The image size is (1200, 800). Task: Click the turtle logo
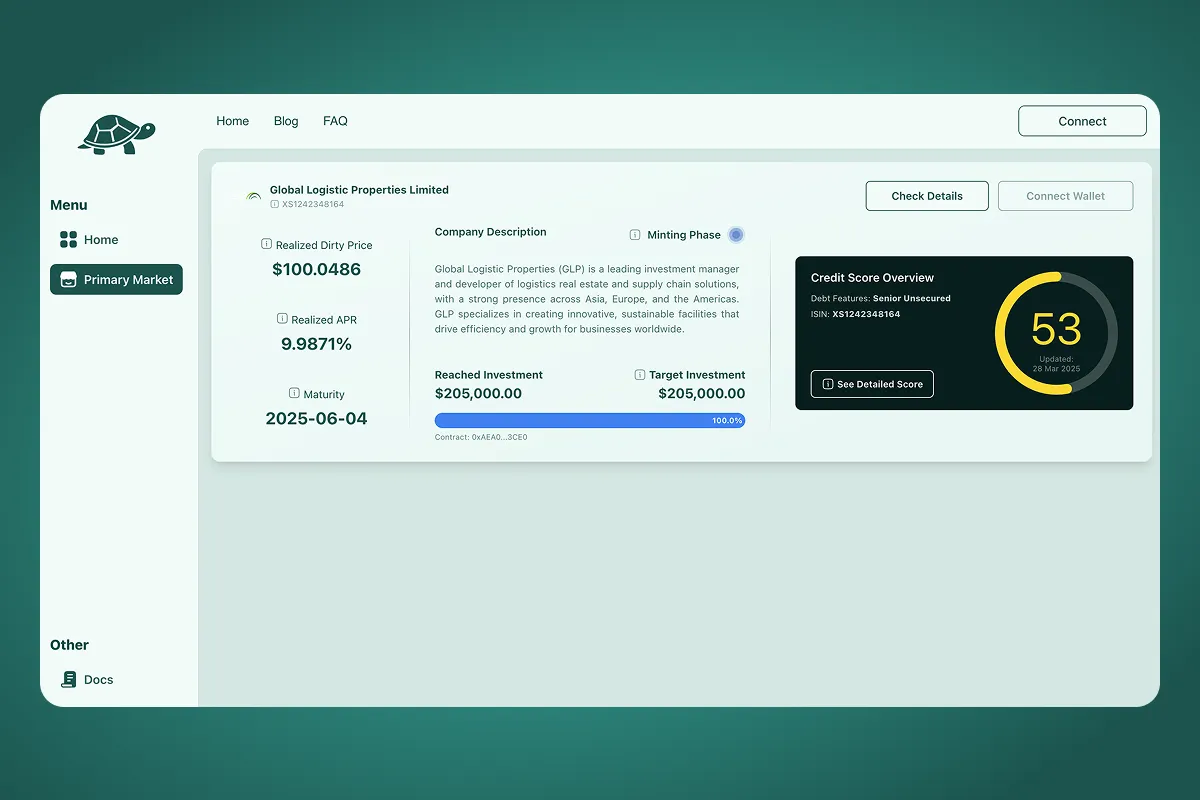click(117, 134)
